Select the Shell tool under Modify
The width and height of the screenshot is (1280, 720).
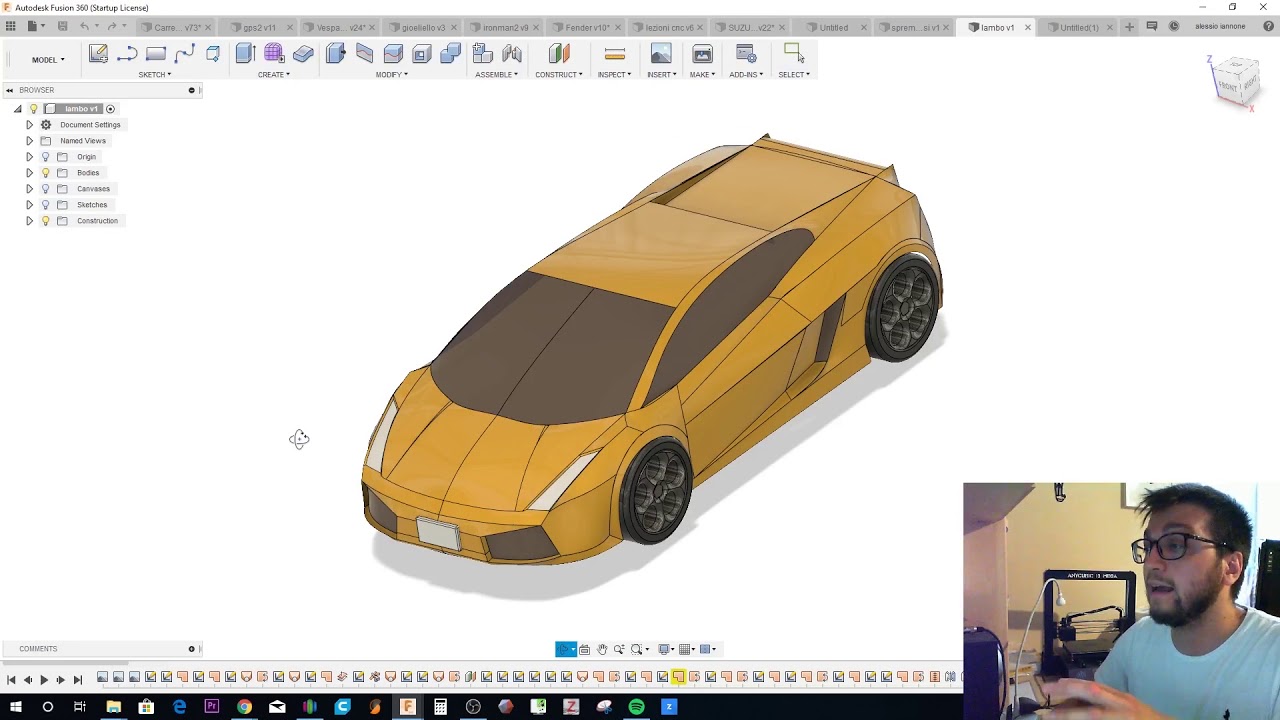click(422, 54)
